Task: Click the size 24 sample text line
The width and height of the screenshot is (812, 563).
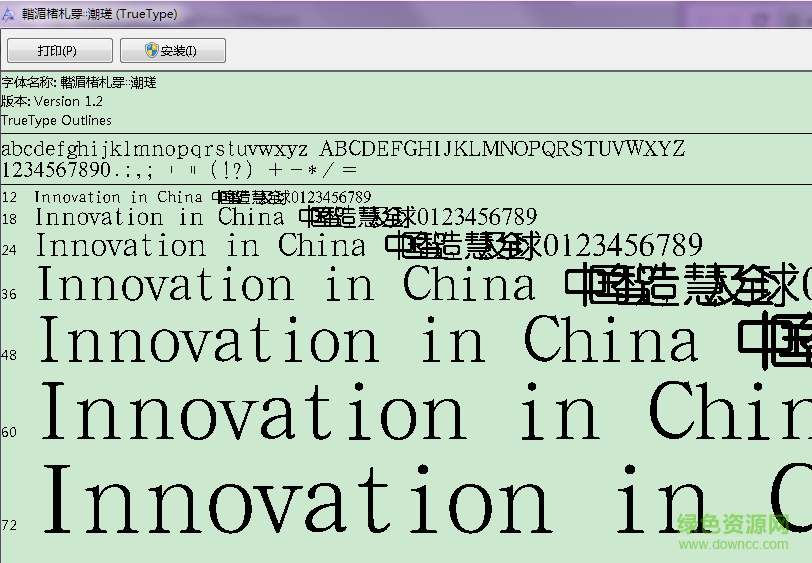Action: click(x=369, y=246)
